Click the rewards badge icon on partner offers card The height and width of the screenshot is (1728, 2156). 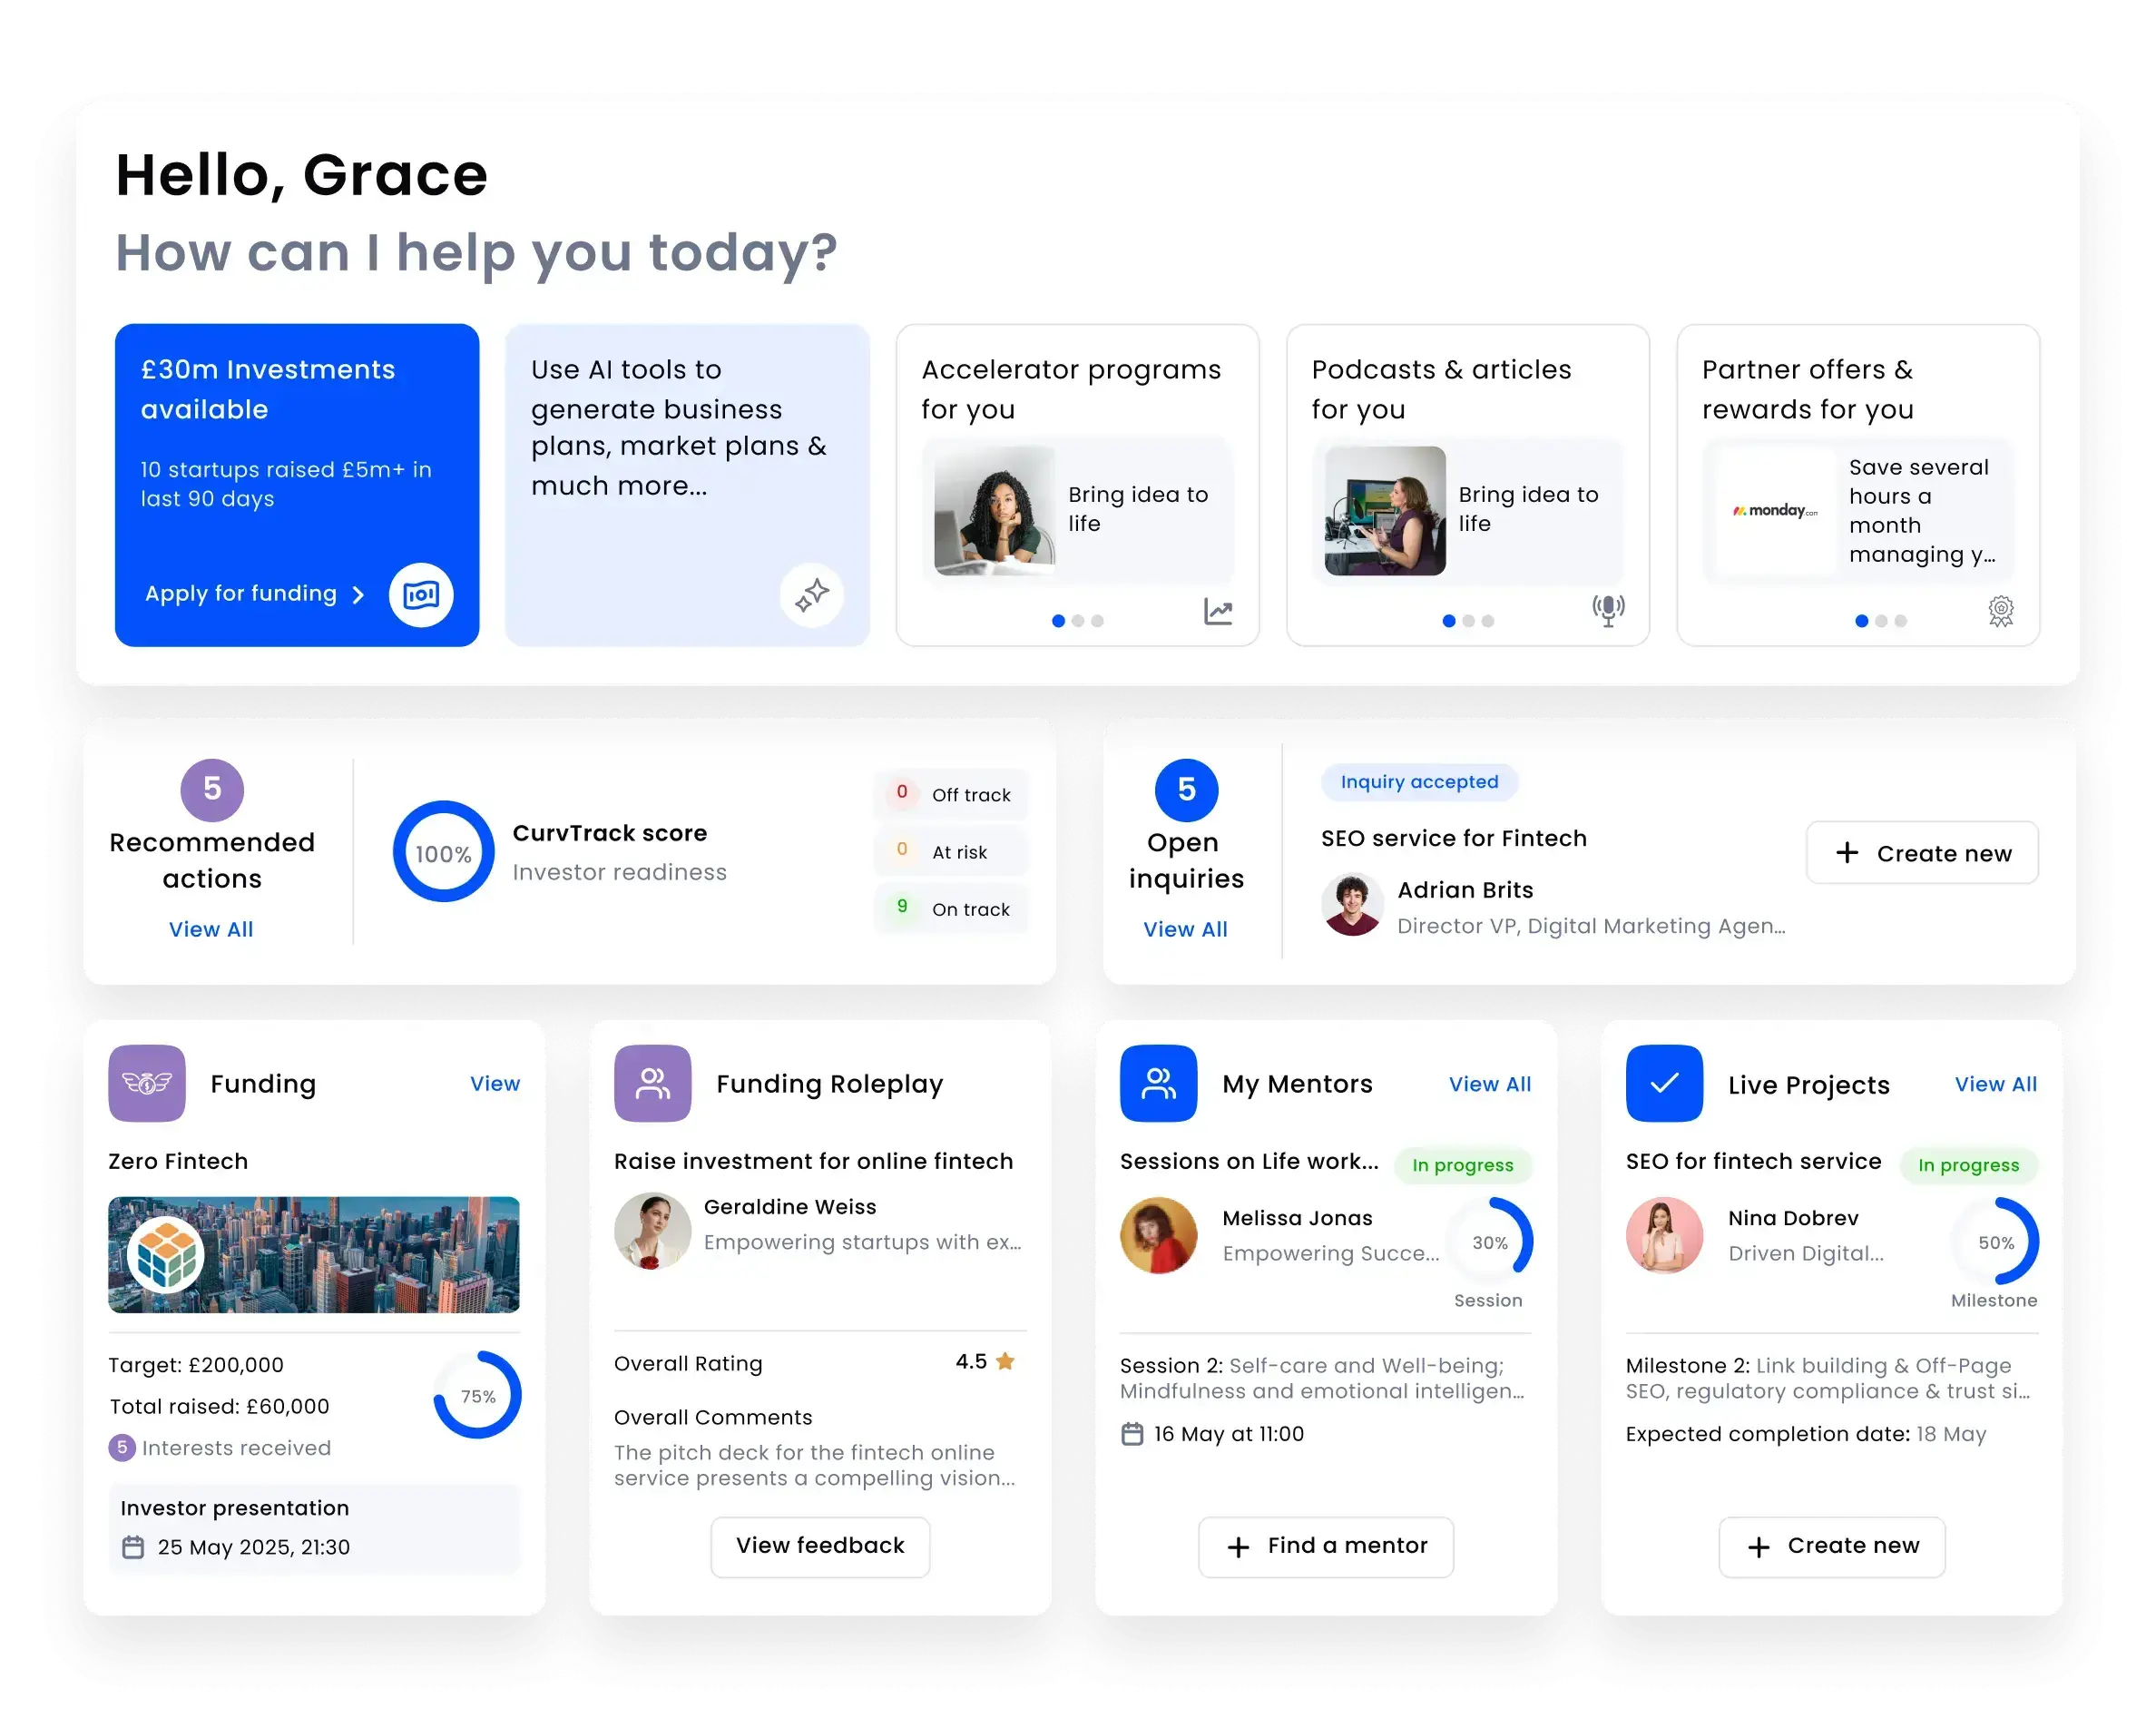pos(2000,610)
